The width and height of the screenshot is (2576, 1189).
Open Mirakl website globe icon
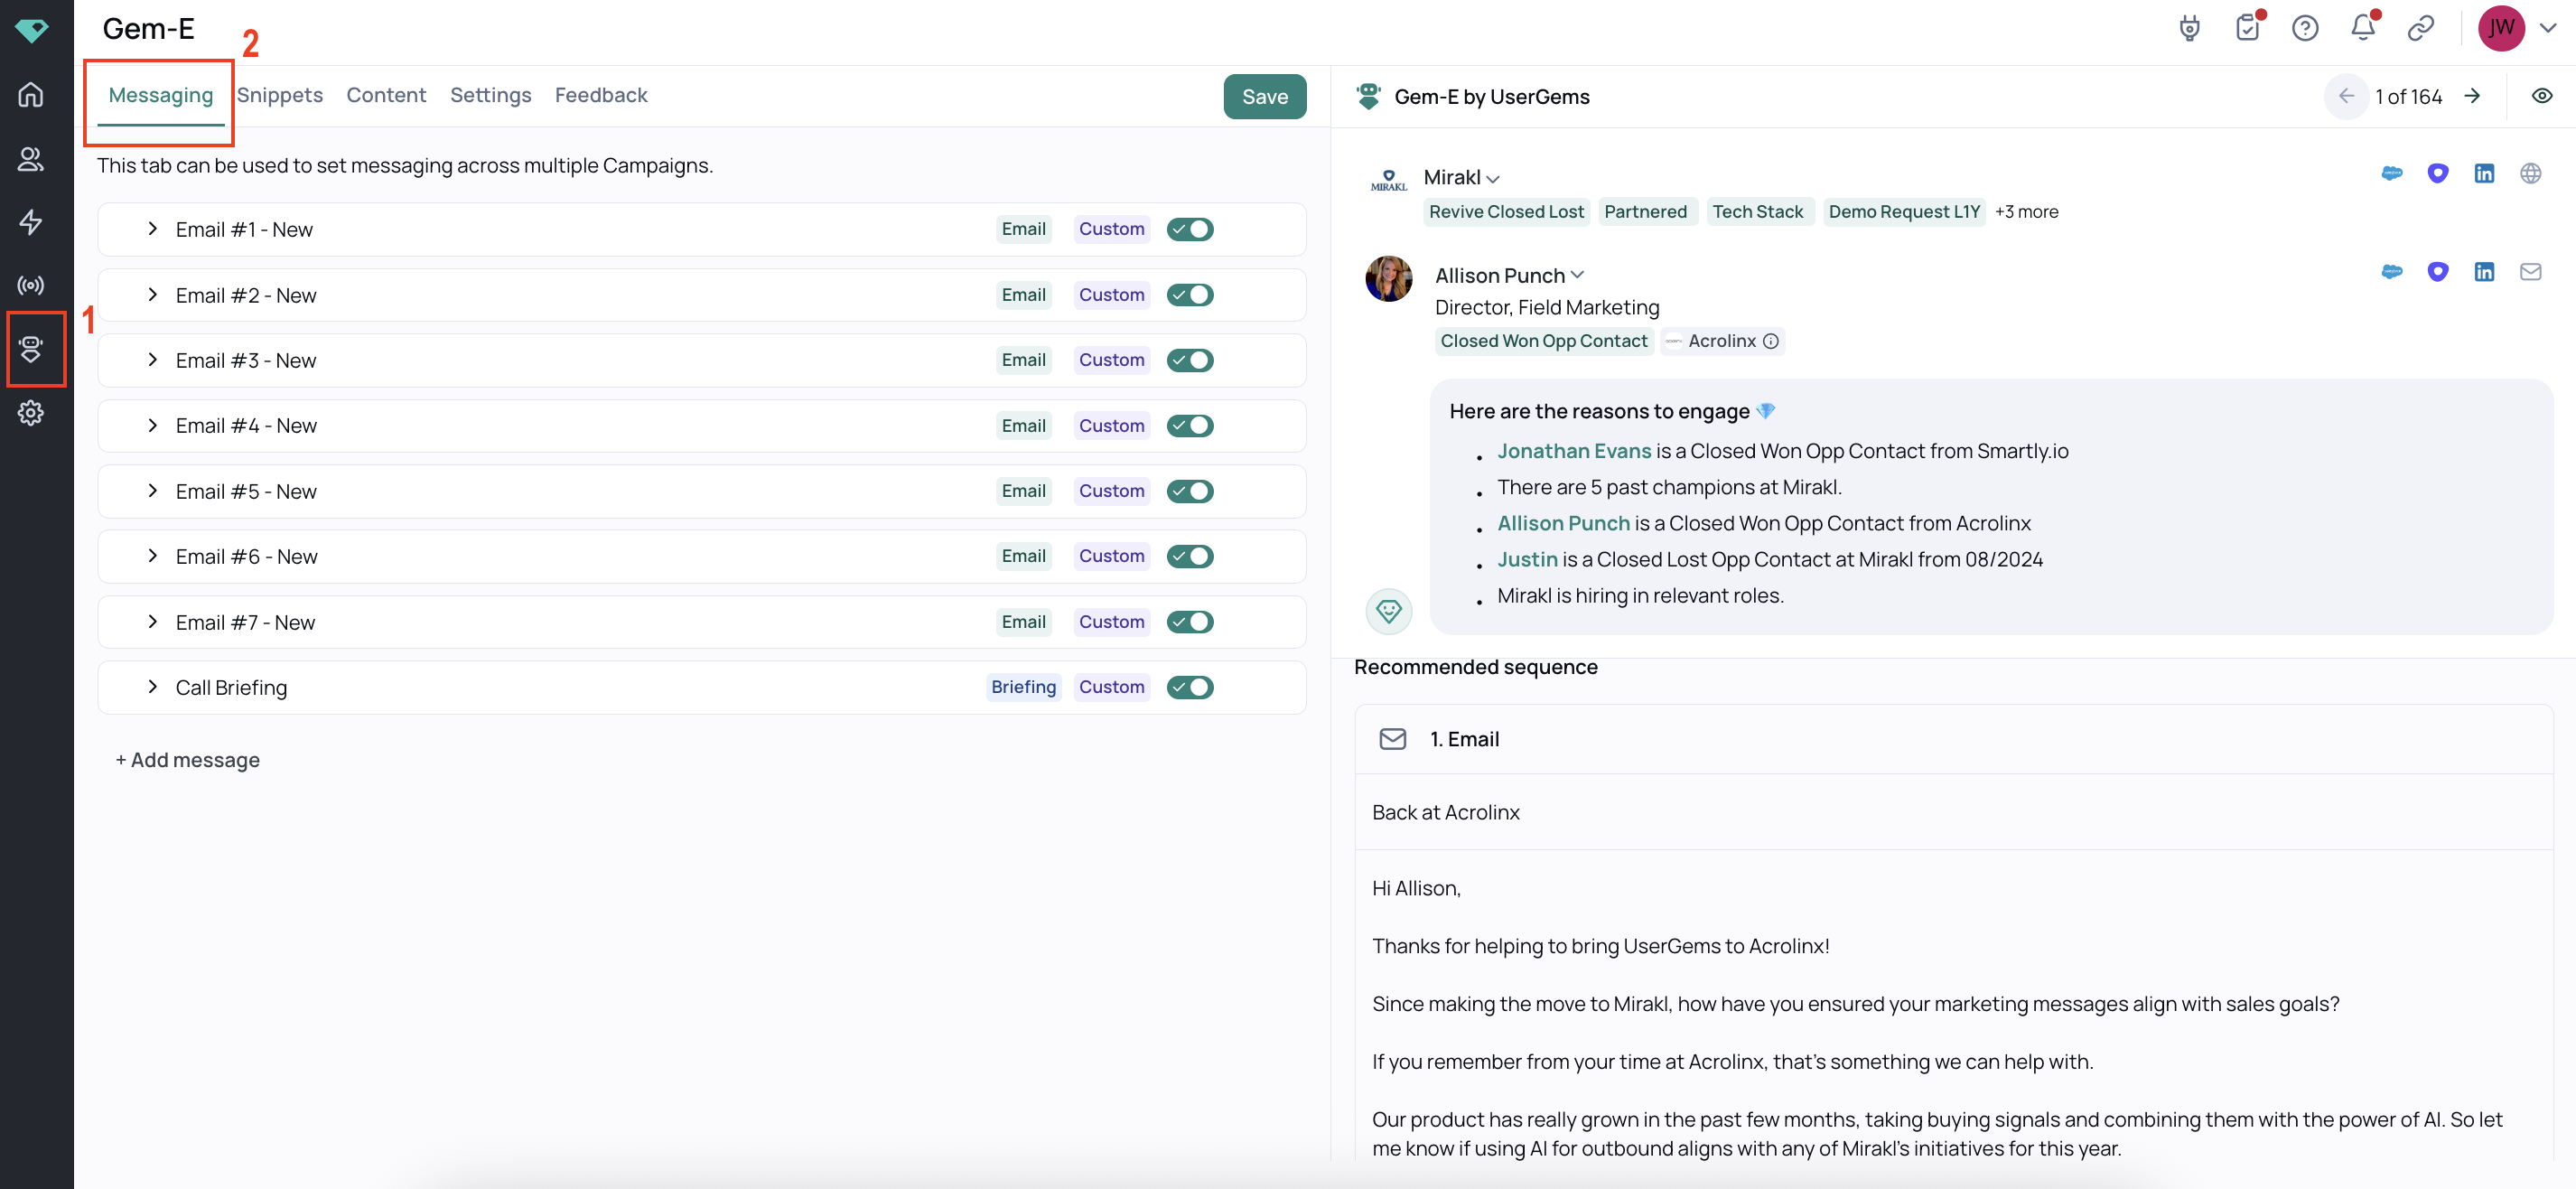[2530, 173]
